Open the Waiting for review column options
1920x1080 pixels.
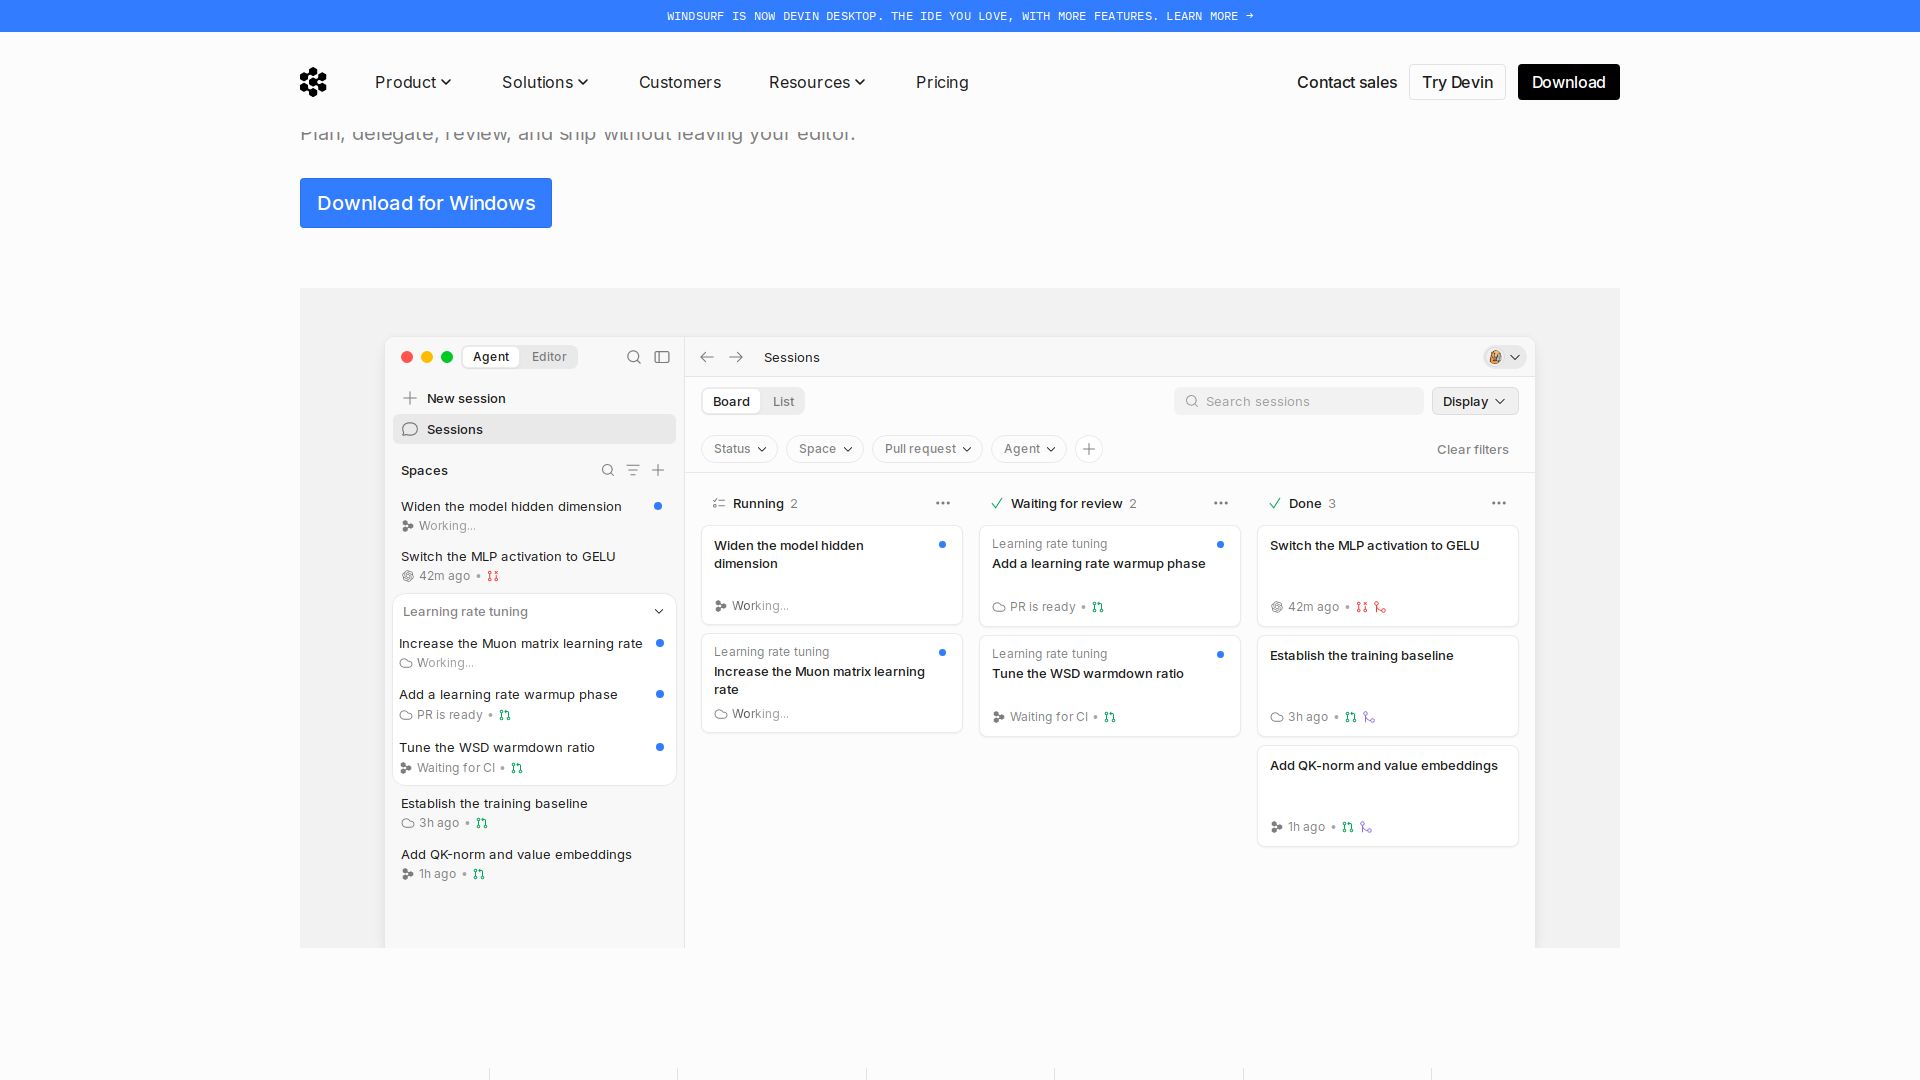pos(1221,503)
